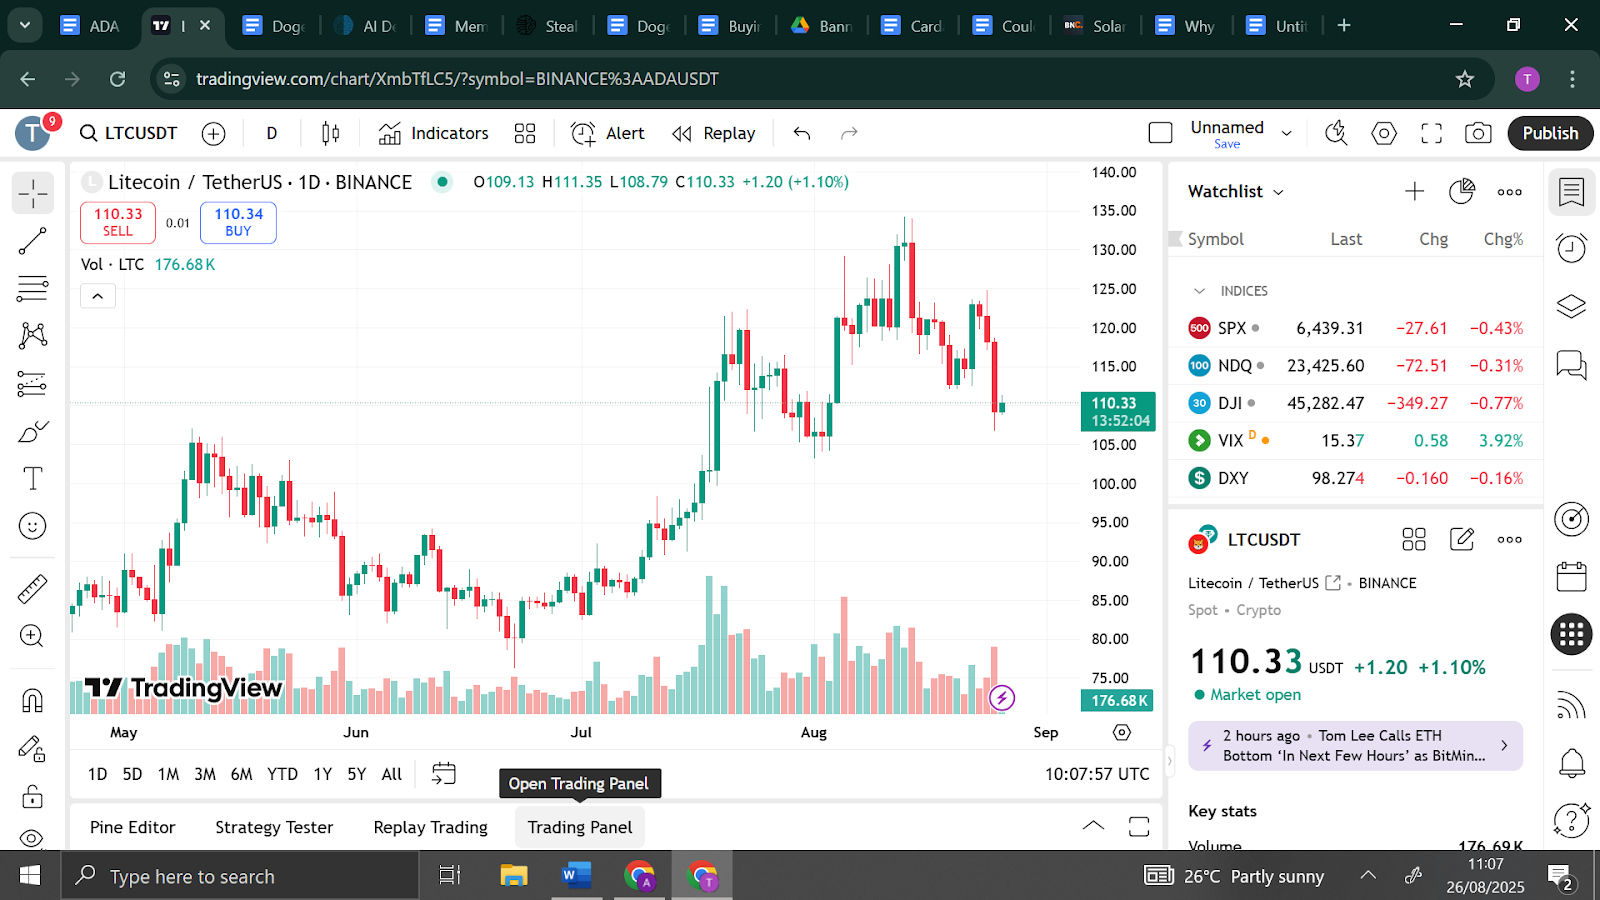The height and width of the screenshot is (900, 1600).
Task: Select the trend line drawing tool
Action: click(33, 241)
